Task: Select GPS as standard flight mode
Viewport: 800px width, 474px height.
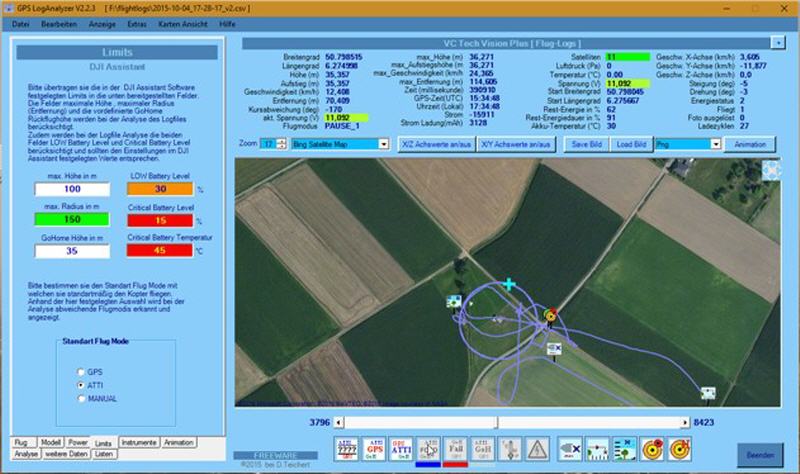Action: 81,372
